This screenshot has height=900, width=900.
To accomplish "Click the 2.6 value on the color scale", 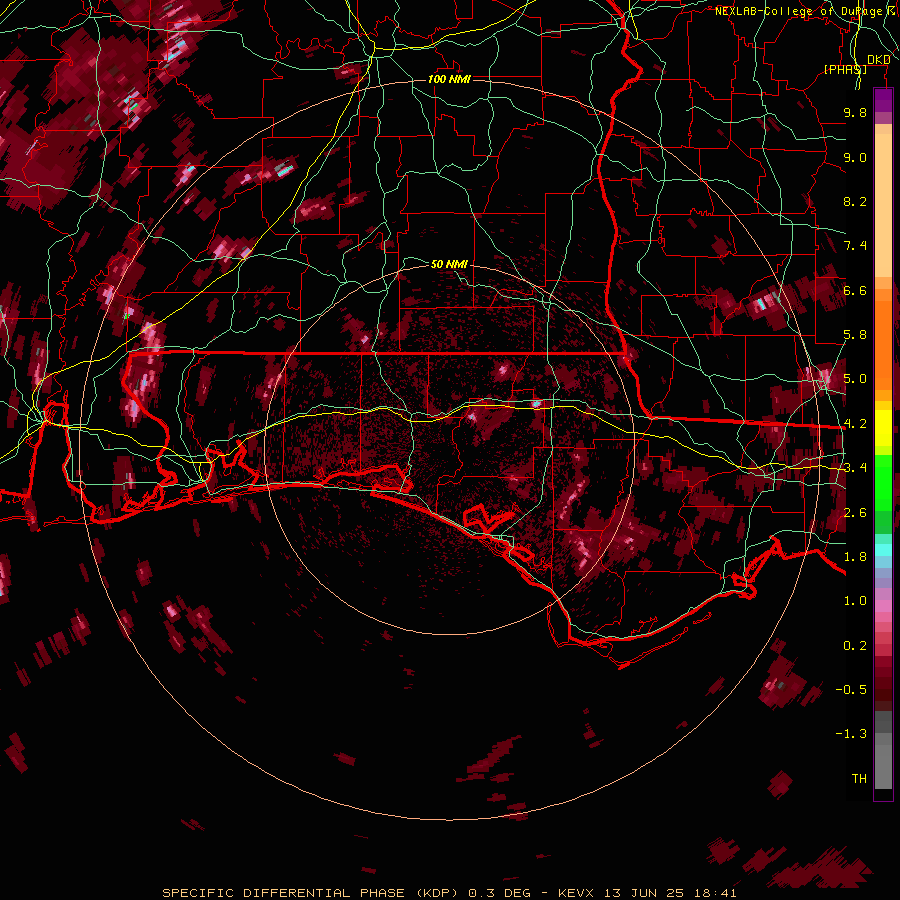I will [855, 513].
